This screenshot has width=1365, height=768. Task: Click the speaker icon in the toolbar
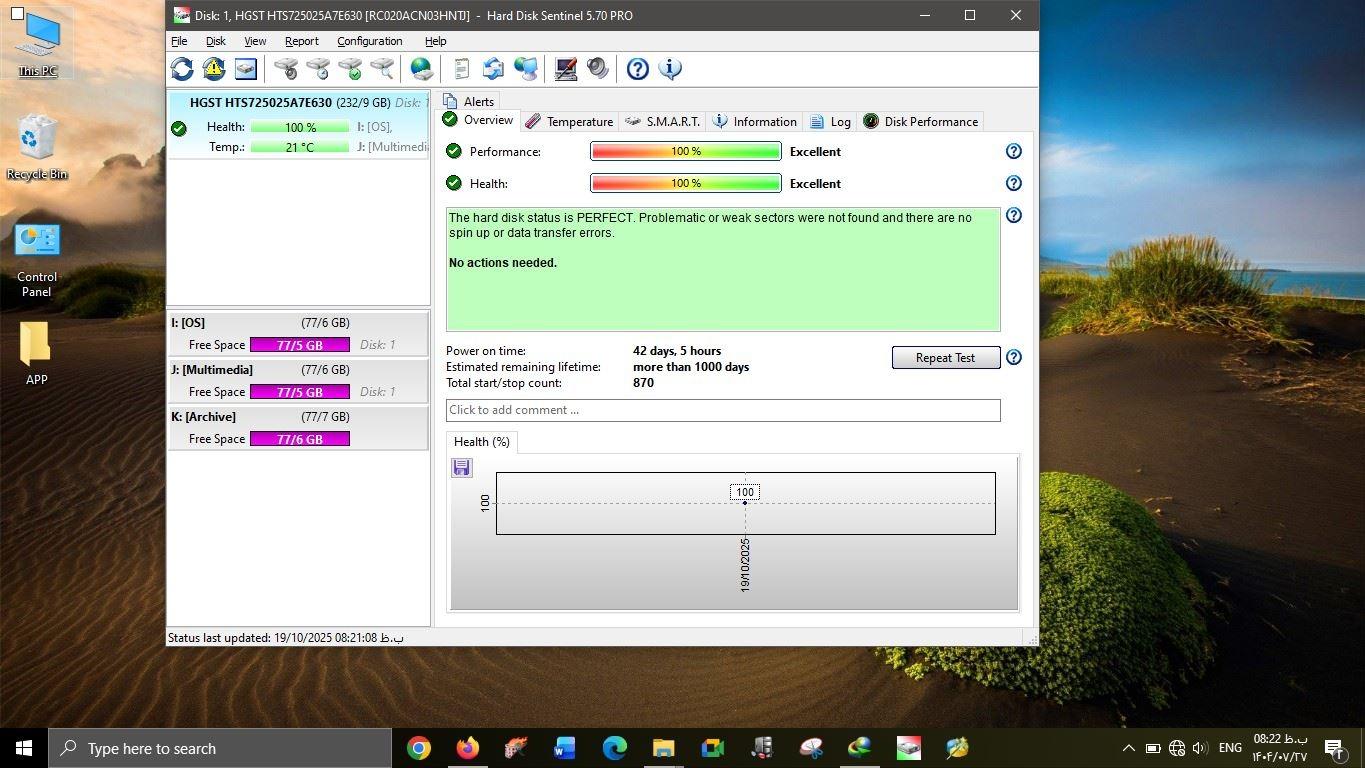[598, 69]
